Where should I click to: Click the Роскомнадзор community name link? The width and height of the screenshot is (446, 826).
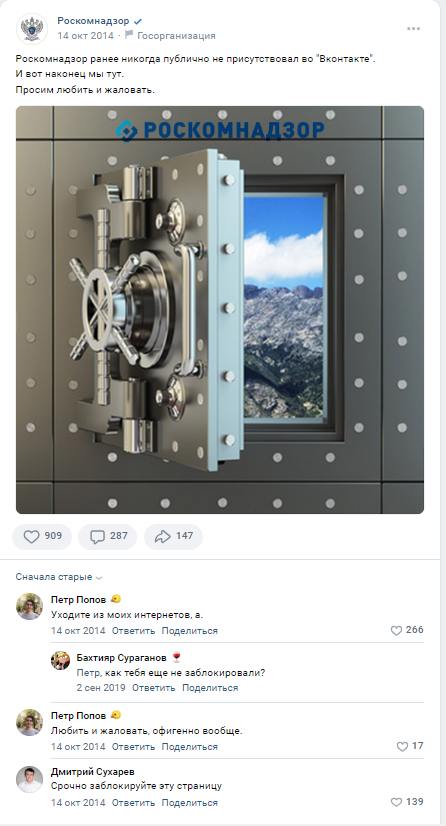click(x=93, y=21)
